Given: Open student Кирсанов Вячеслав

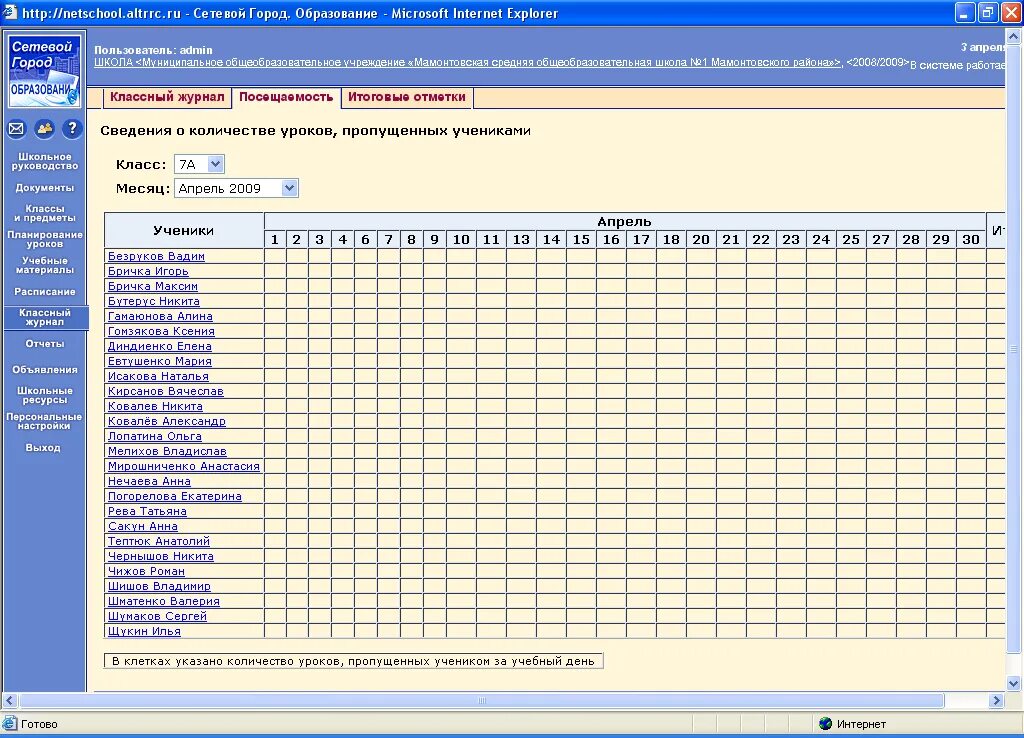Looking at the screenshot, I should (x=166, y=391).
